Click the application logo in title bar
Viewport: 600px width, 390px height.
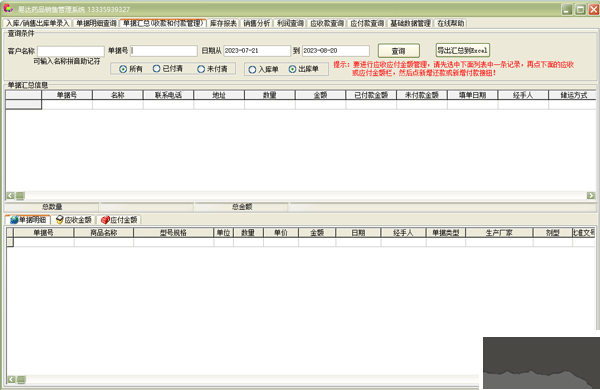click(x=8, y=8)
